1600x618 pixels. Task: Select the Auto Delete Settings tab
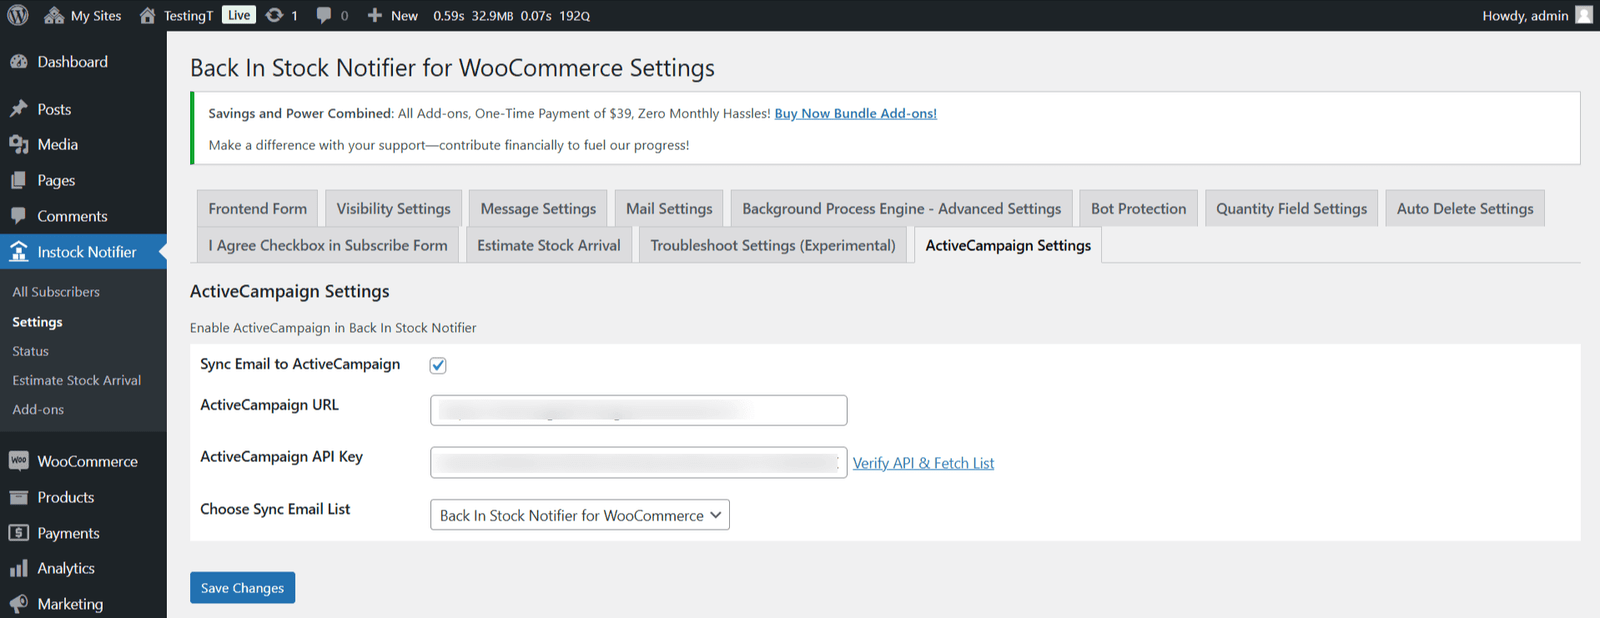1465,208
